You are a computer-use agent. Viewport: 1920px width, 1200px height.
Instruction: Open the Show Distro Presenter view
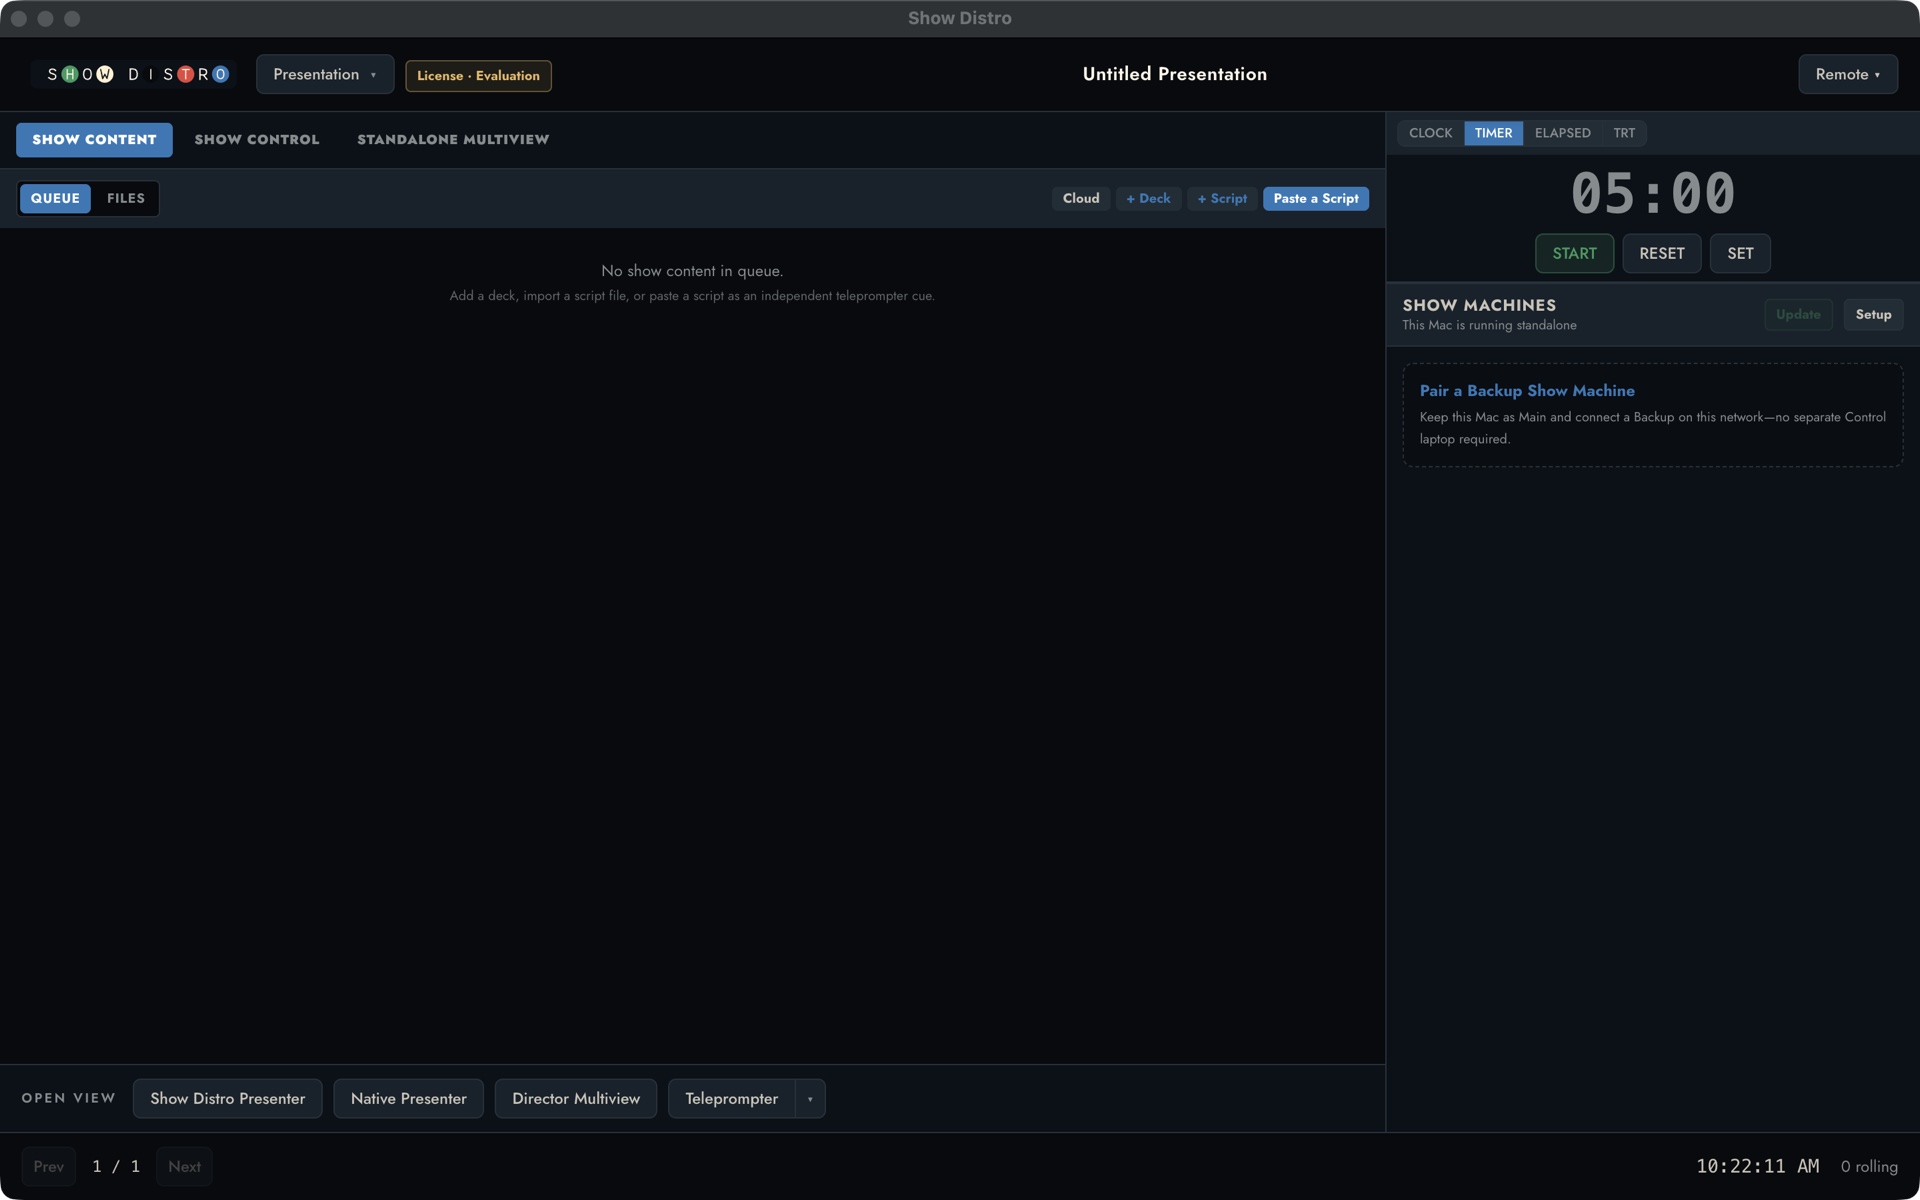point(227,1098)
